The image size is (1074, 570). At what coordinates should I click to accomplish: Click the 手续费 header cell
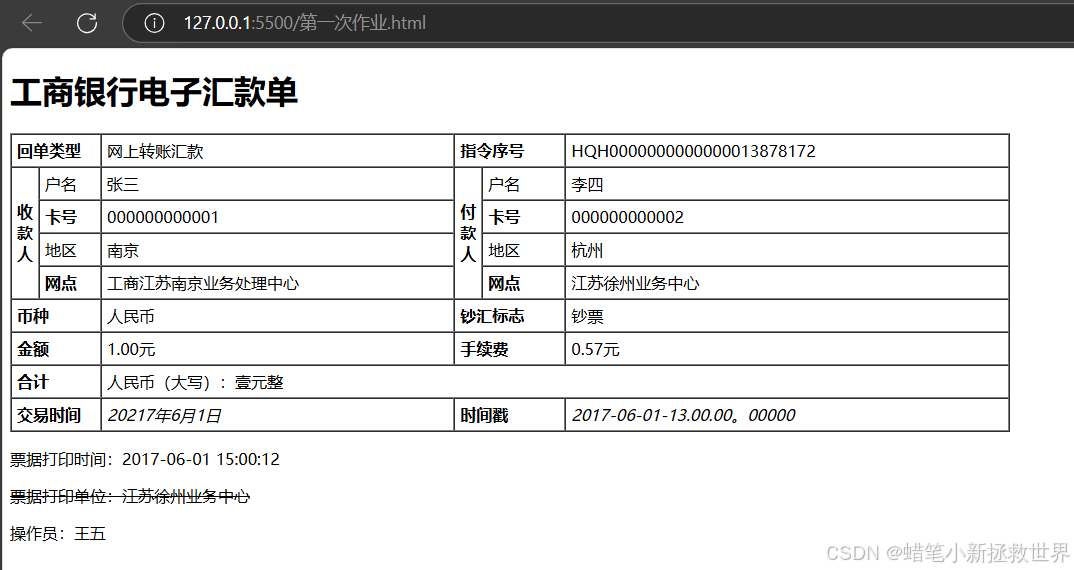[x=510, y=349]
